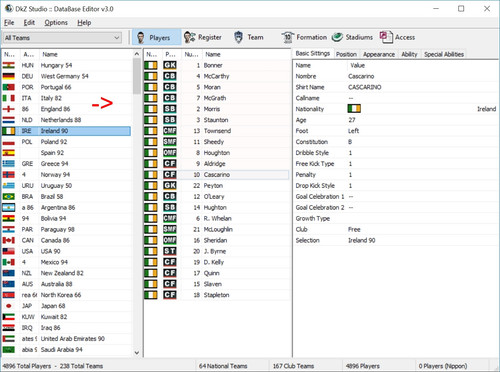
Task: Click the 167 Club Teams status entry
Action: (293, 366)
